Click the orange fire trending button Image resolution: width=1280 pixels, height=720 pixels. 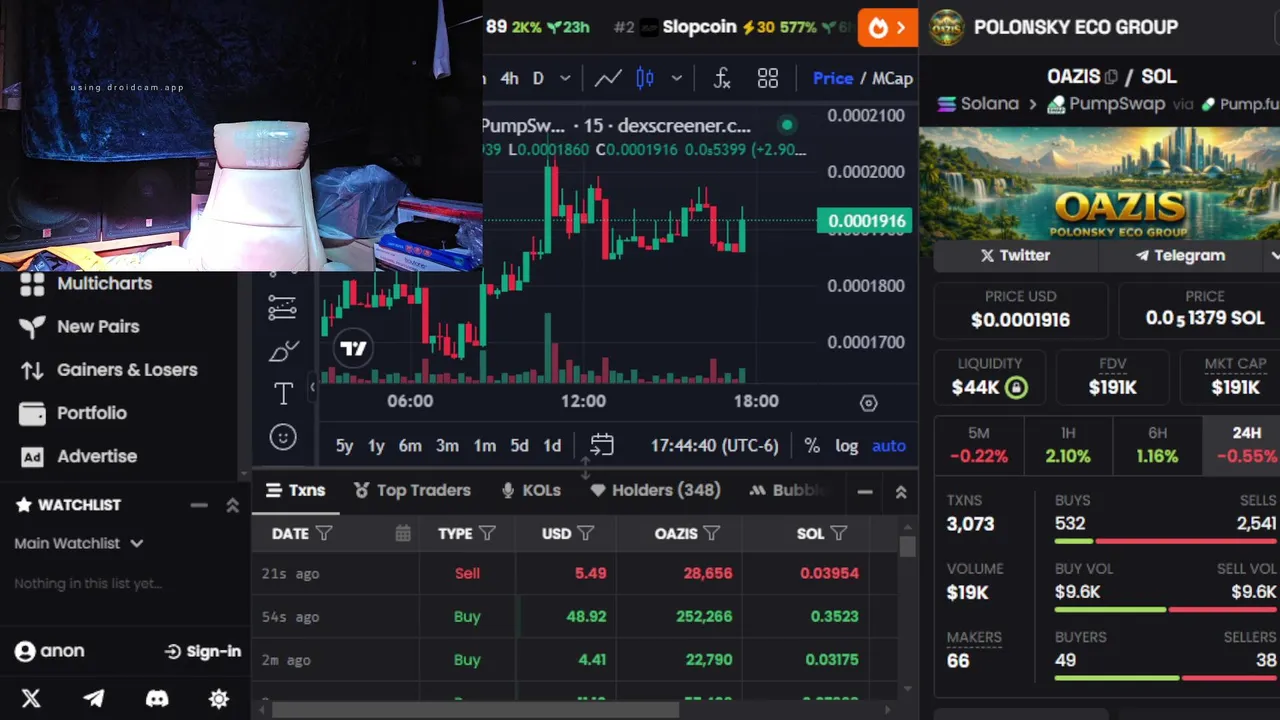point(888,28)
